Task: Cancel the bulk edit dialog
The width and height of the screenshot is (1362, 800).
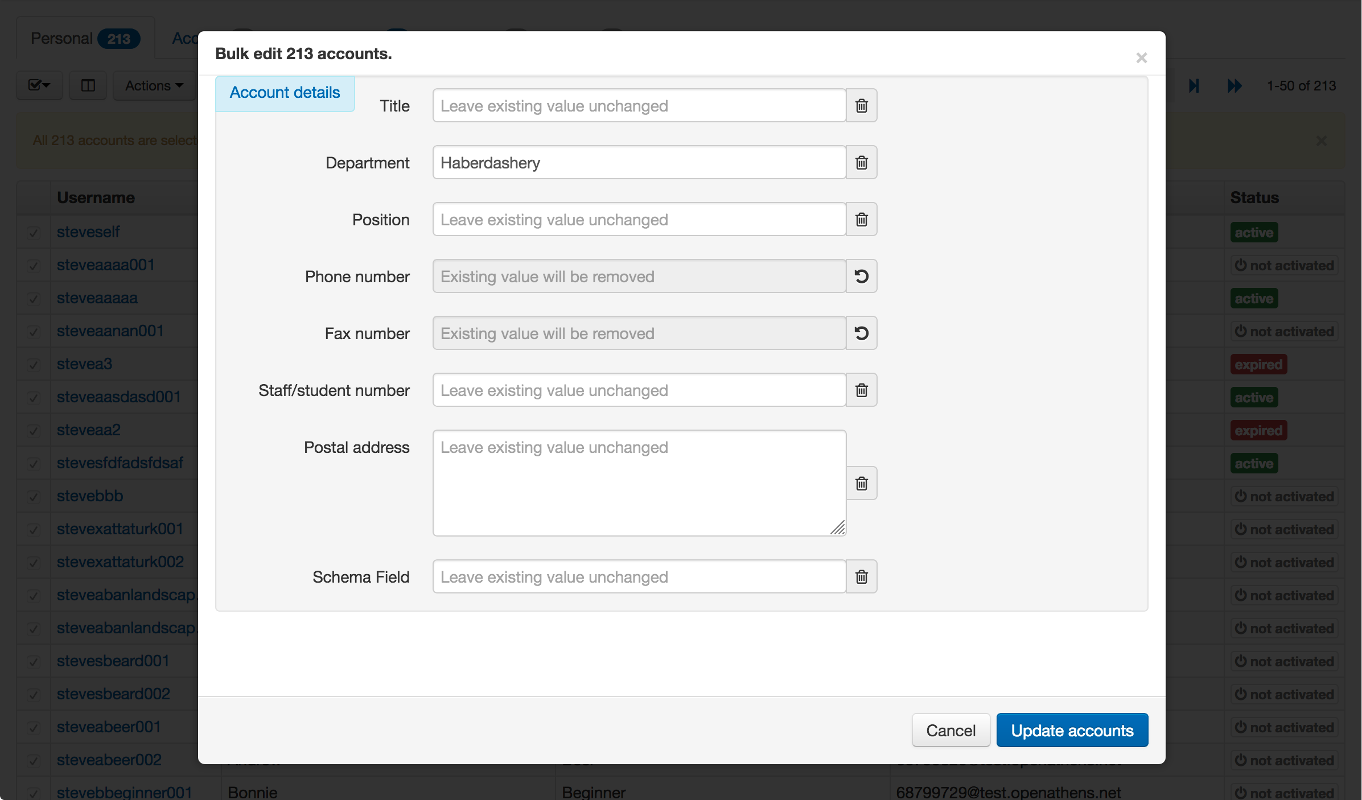Action: coord(950,730)
